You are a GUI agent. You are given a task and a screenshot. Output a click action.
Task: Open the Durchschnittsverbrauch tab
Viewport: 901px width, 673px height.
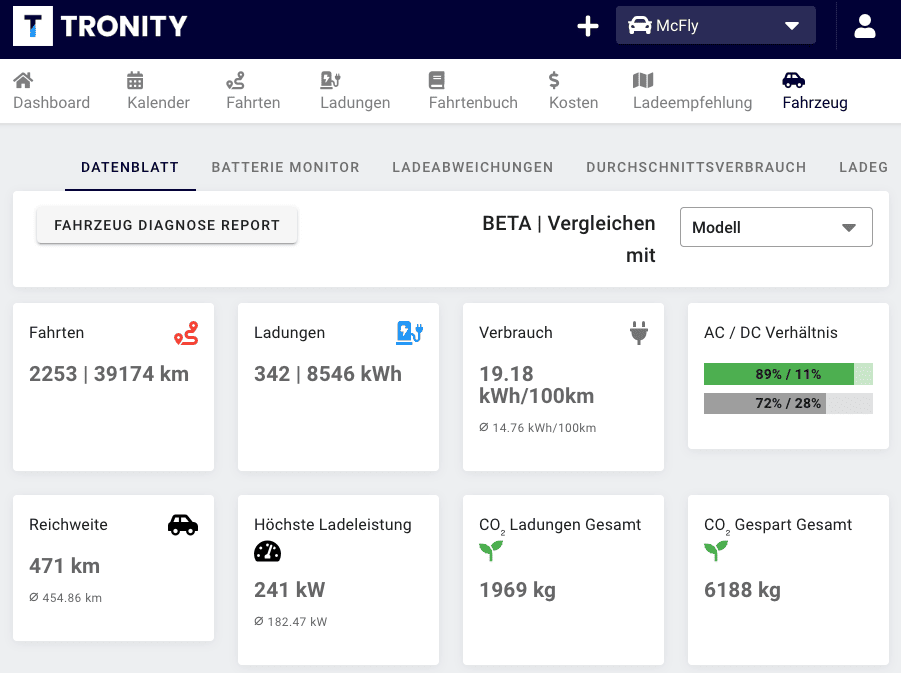[x=696, y=167]
